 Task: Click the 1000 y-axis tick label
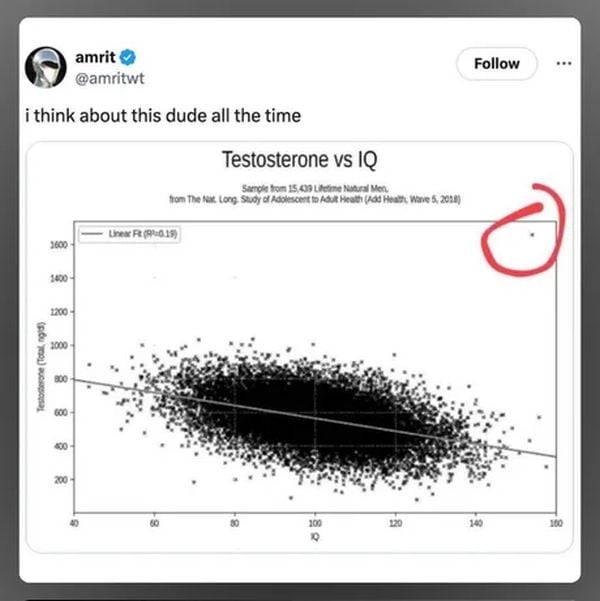tap(58, 345)
